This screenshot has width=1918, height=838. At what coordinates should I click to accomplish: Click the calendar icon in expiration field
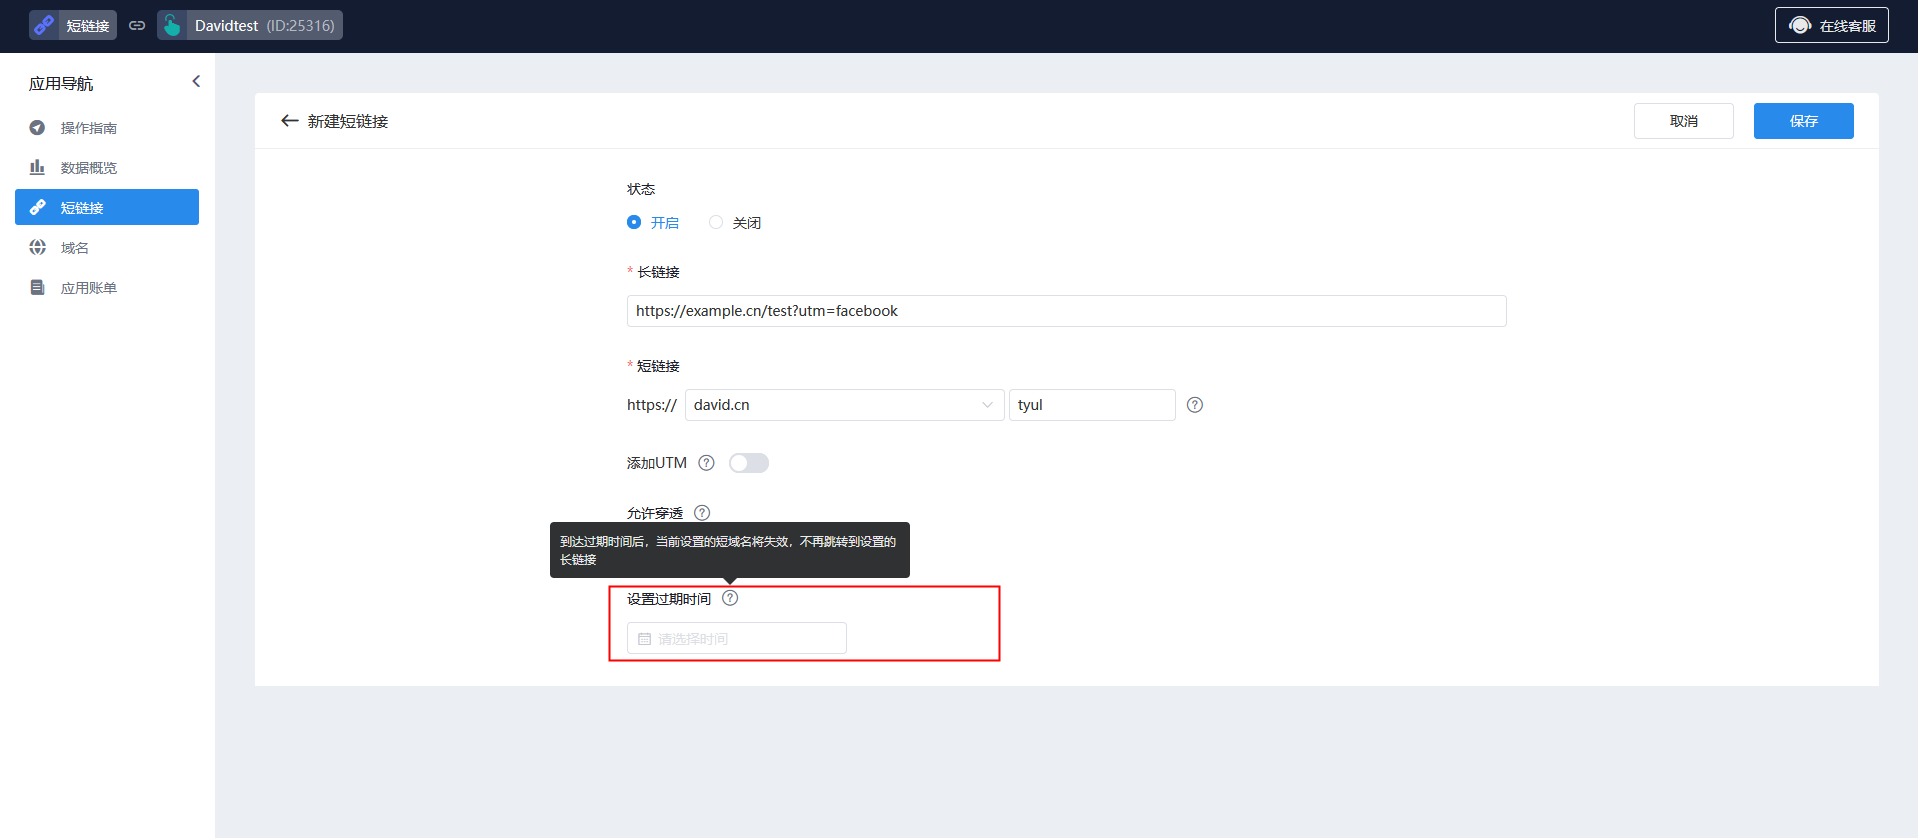pos(645,639)
